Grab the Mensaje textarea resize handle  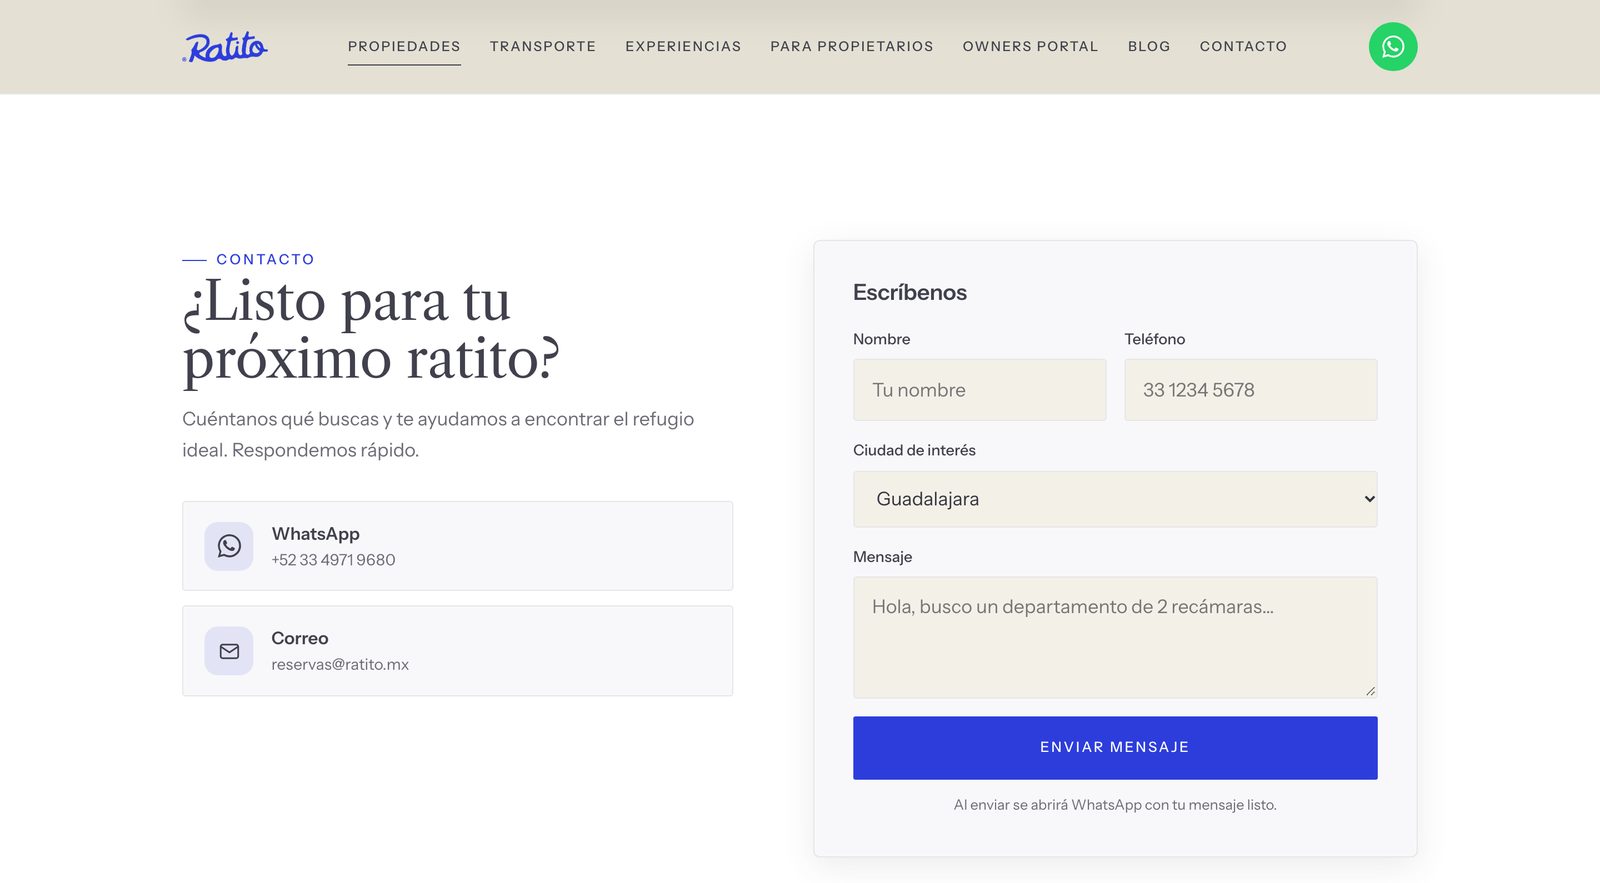[x=1370, y=691]
